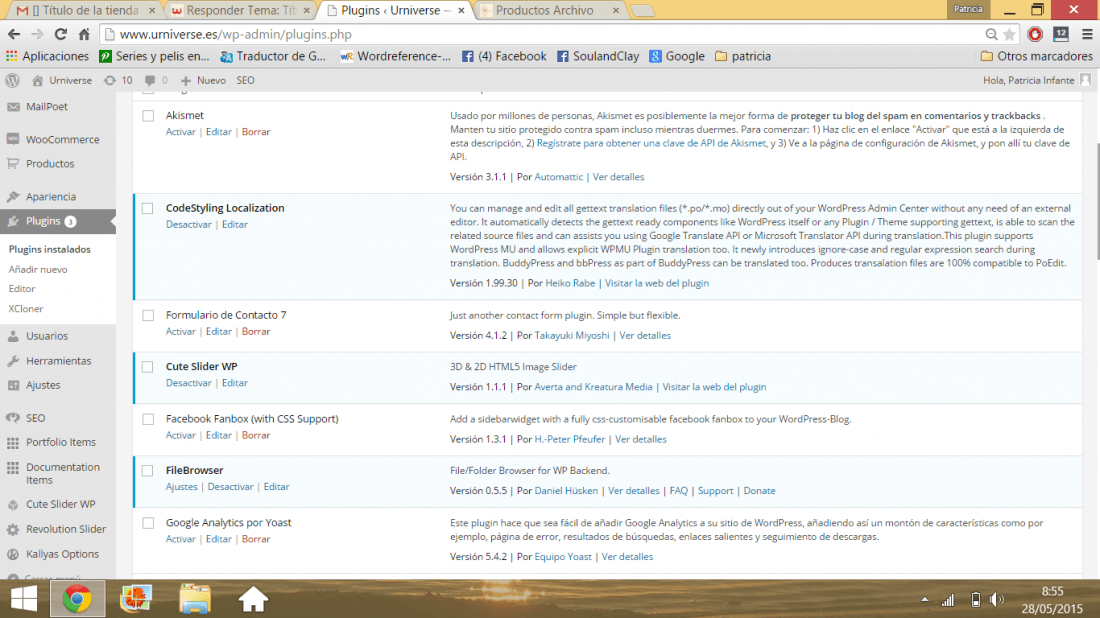Switch to Título de la tienda Gmail tab
This screenshot has height=618, width=1100.
point(85,11)
